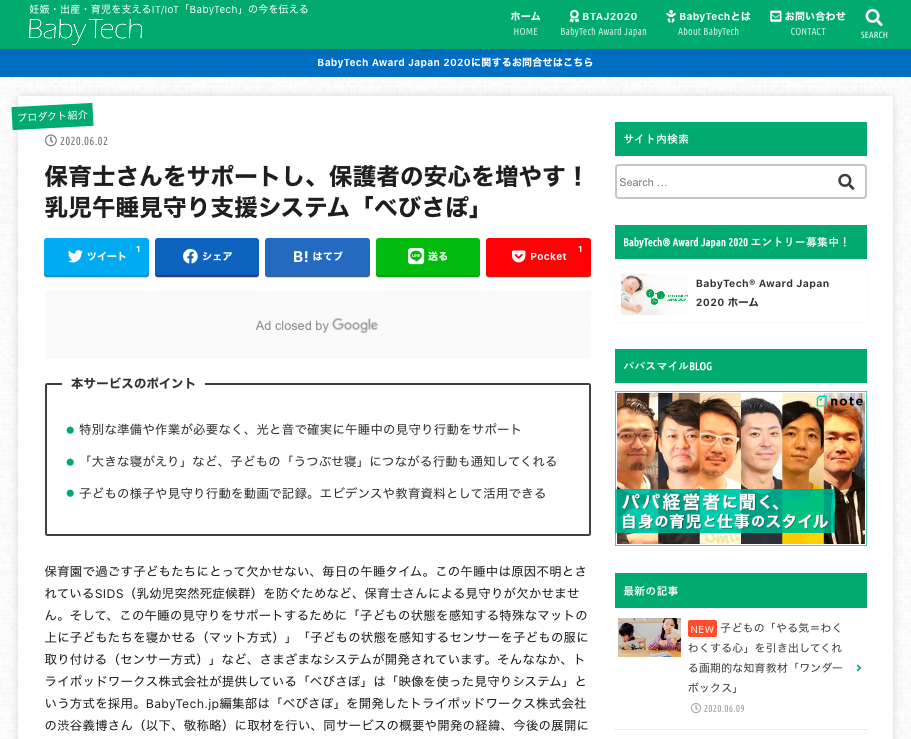Screen dimensions: 911x739
Task: Submit search with sidebar magnifier icon
Action: click(x=847, y=182)
